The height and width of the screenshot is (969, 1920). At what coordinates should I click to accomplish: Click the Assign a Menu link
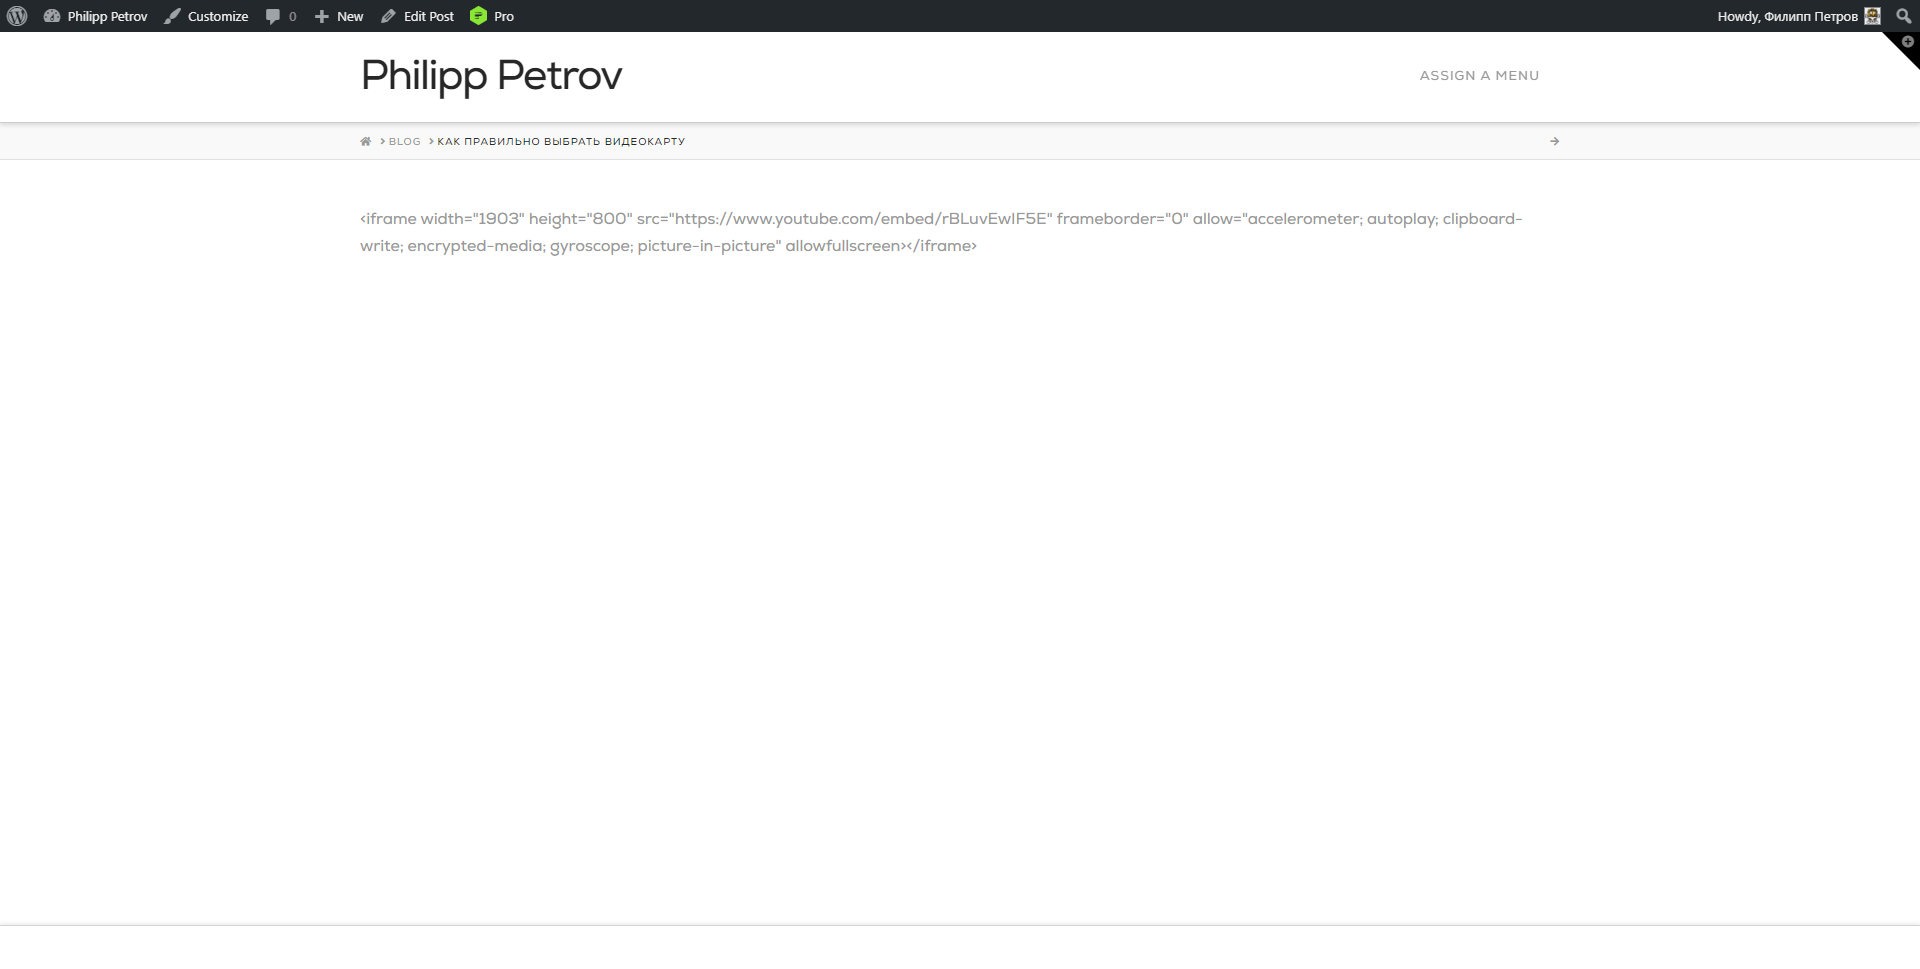click(1479, 76)
